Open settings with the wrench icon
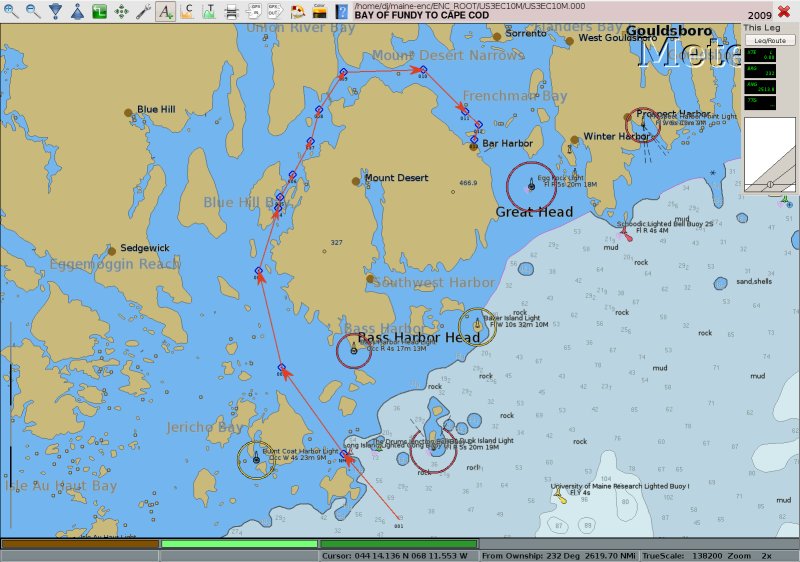Viewport: 800px width, 562px height. point(144,12)
